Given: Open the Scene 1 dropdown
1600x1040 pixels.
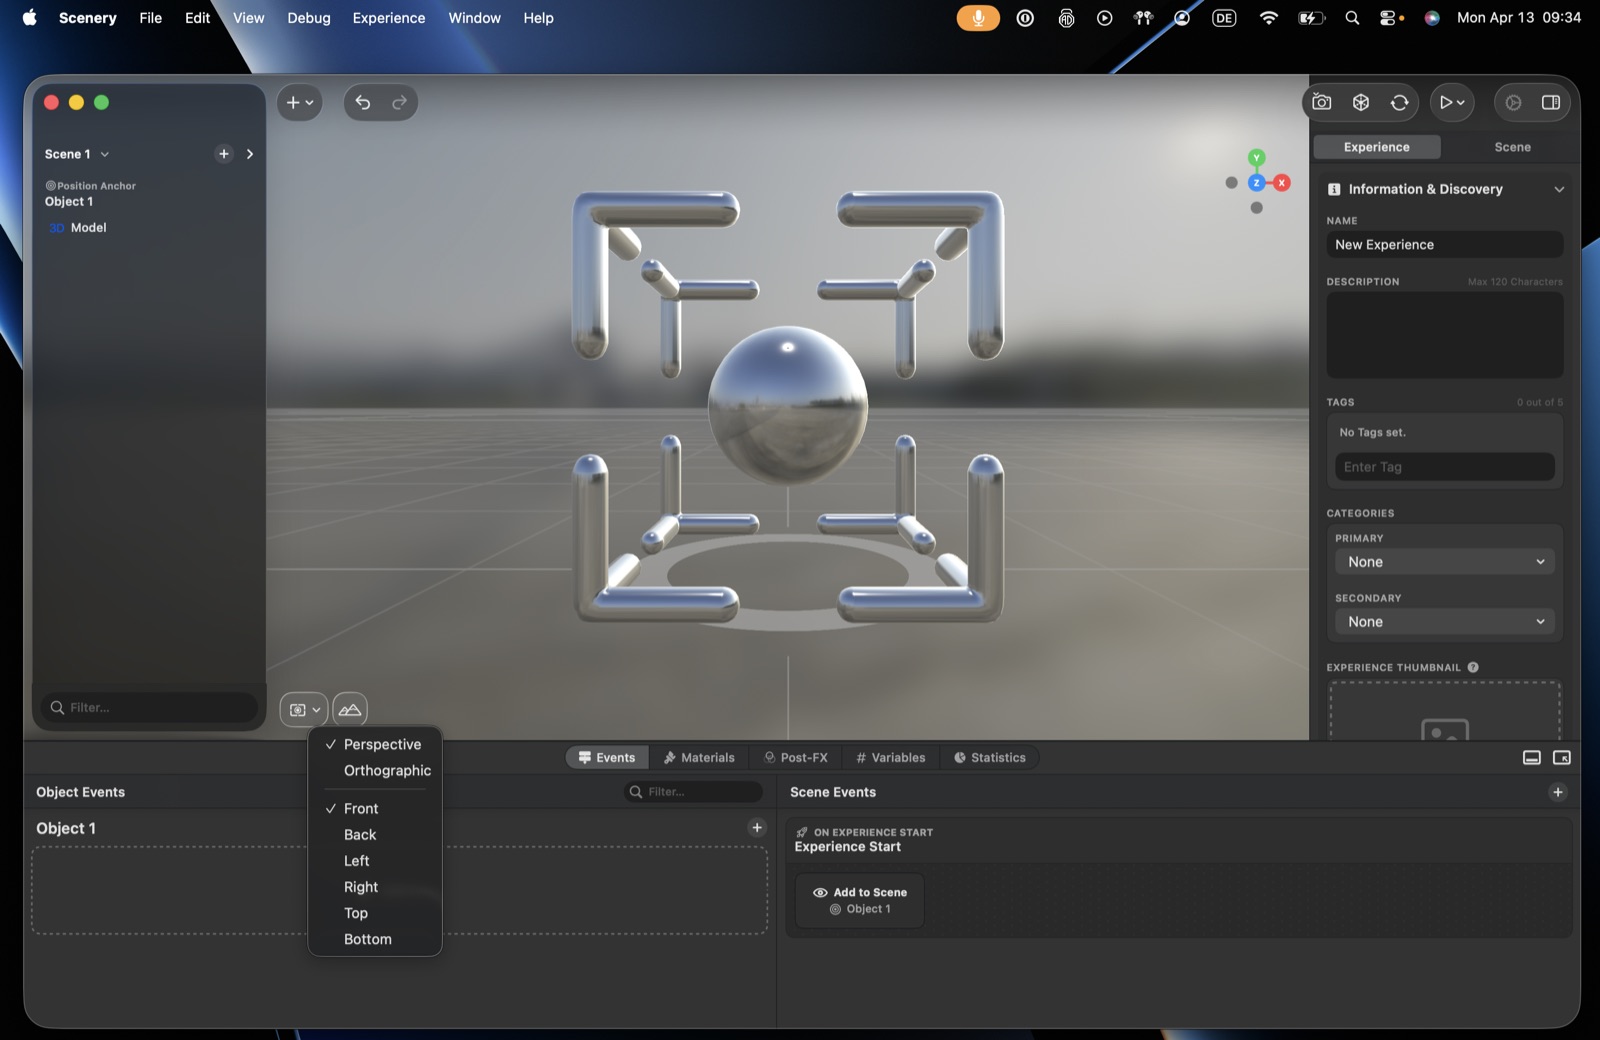Looking at the screenshot, I should 77,154.
